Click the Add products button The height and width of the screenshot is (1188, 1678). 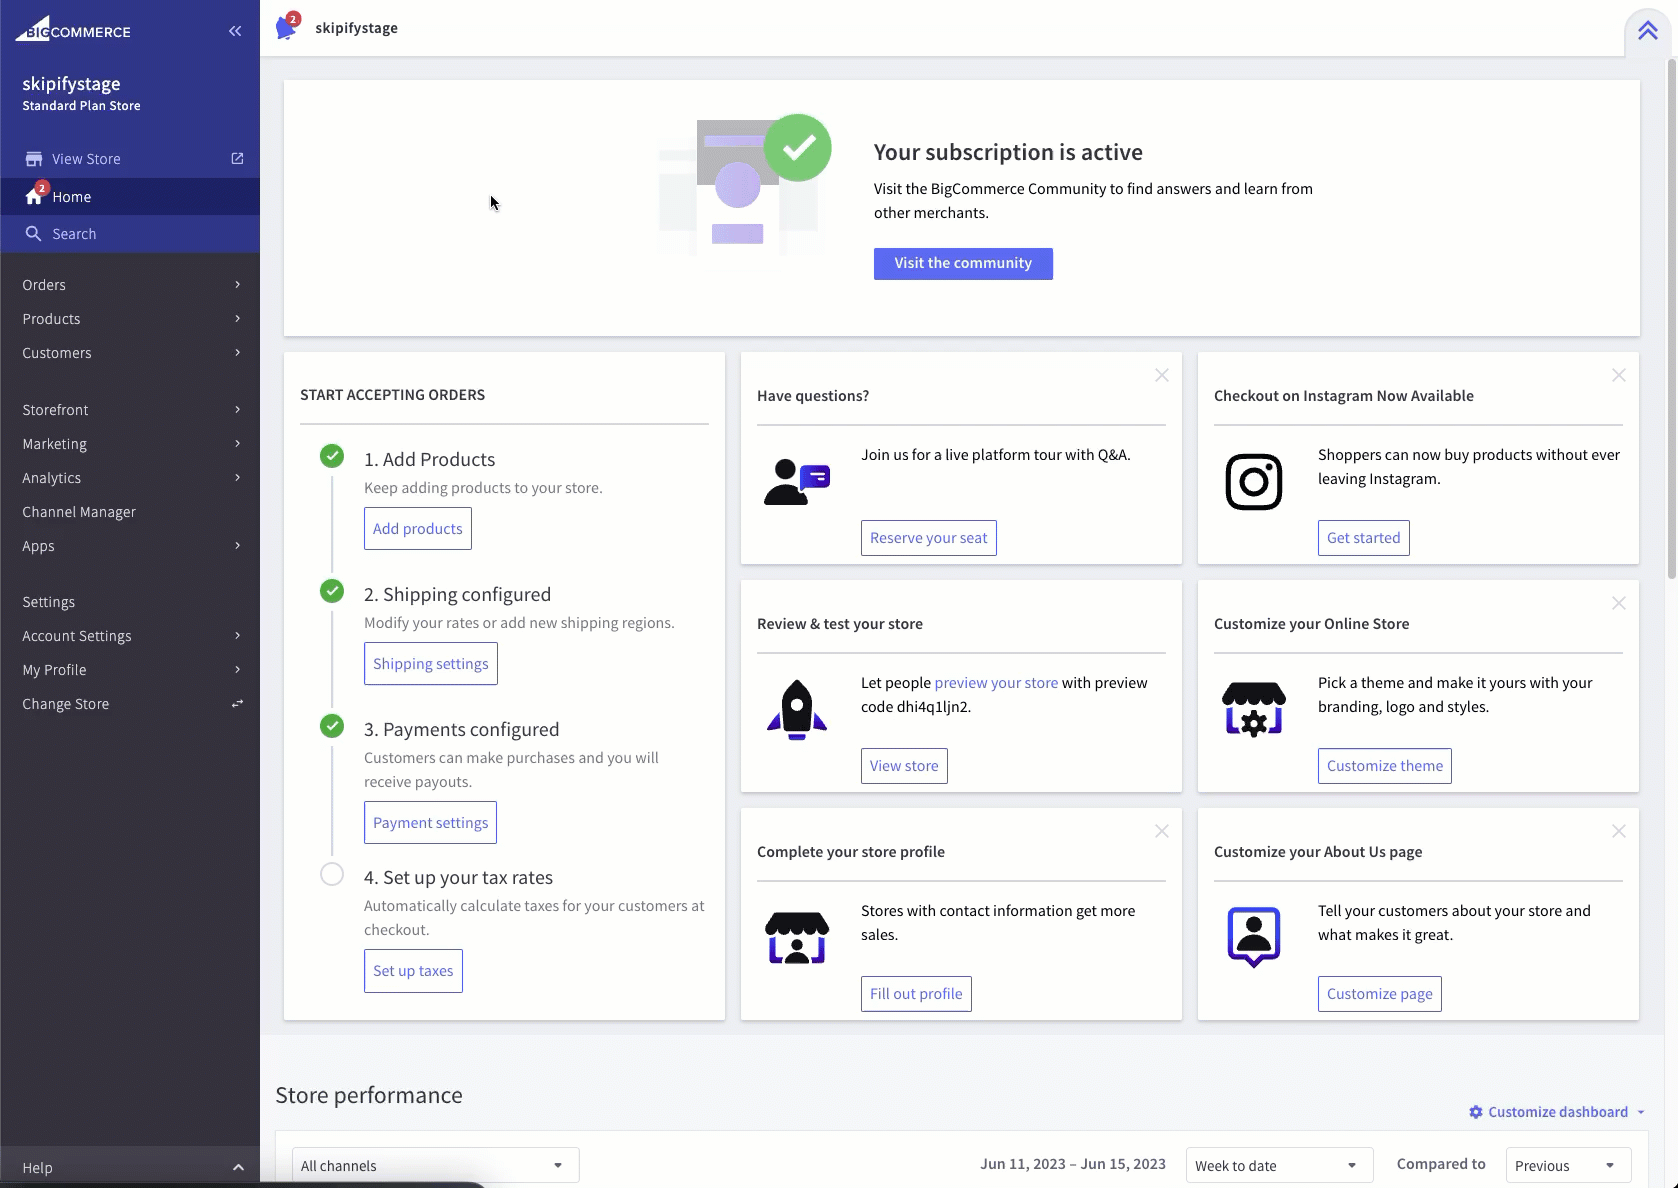point(418,529)
